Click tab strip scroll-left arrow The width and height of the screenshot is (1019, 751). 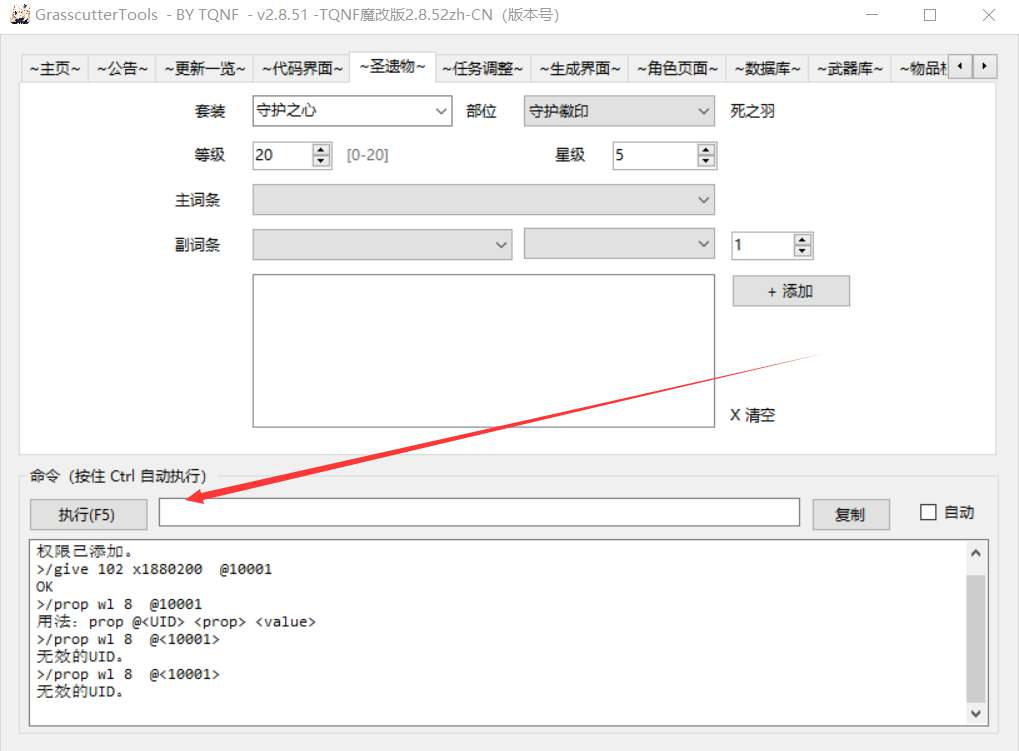coord(960,66)
